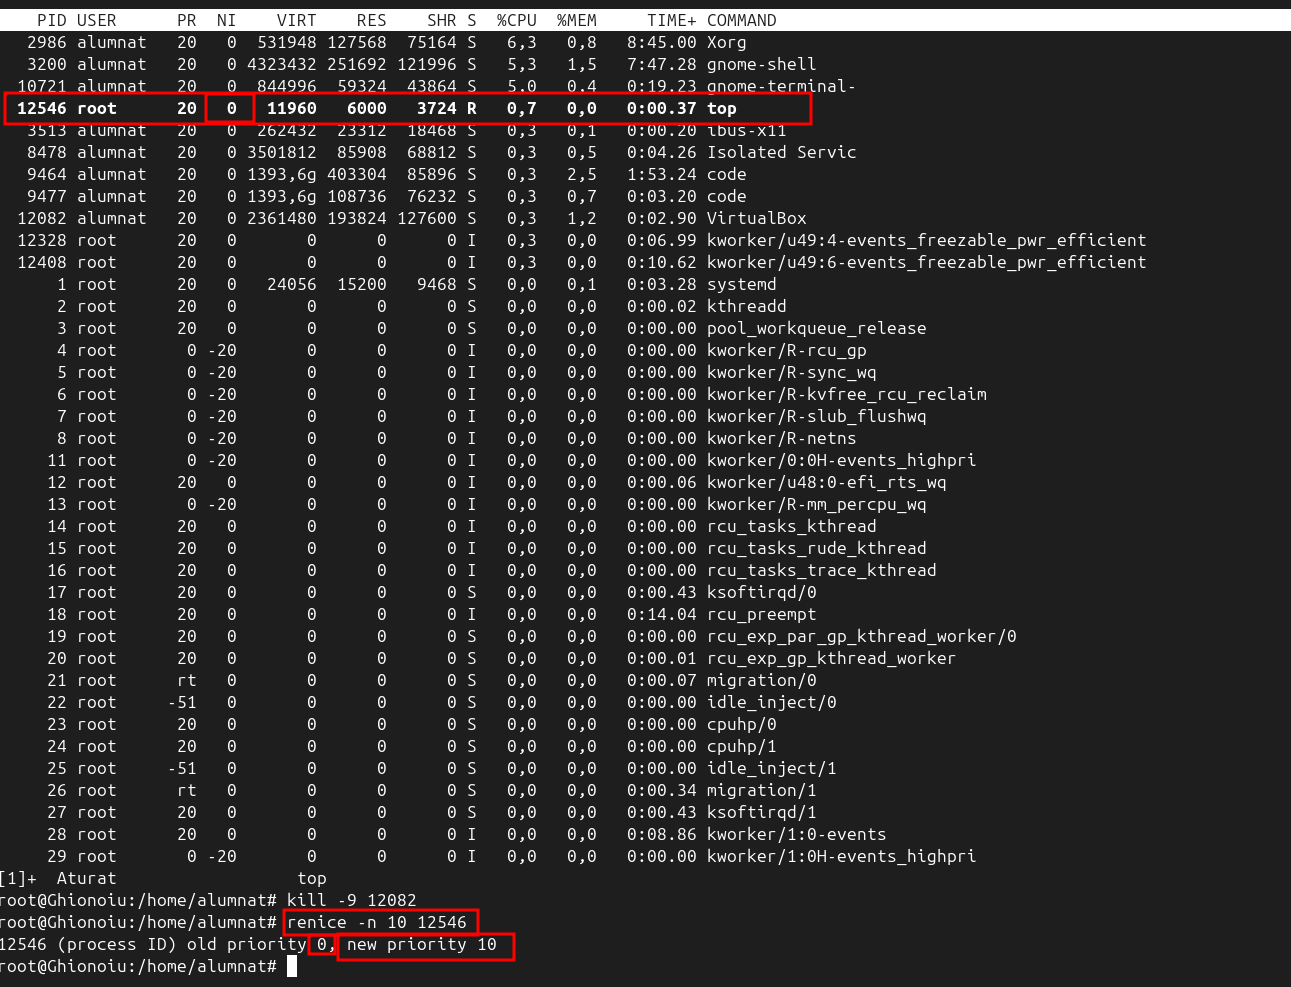This screenshot has width=1291, height=987.
Task: Click the kthreadd process name
Action: [746, 306]
